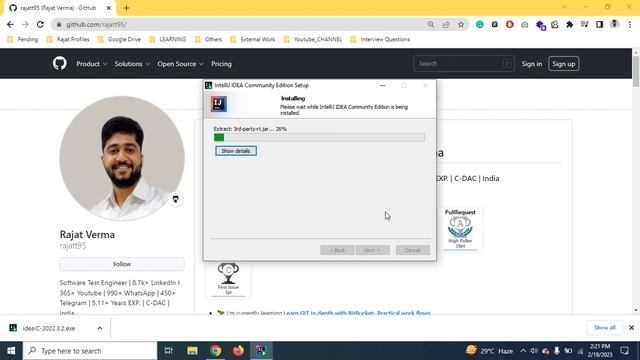Open the red Opera-style extension icon

tap(509, 24)
